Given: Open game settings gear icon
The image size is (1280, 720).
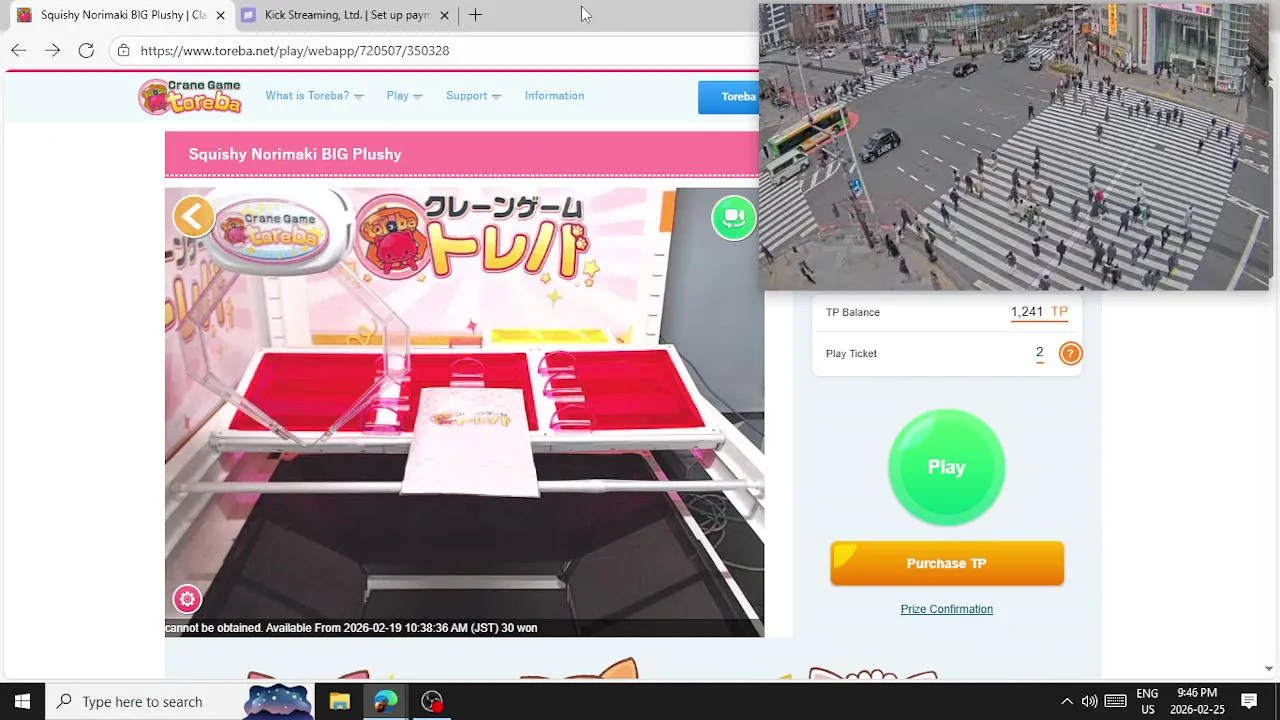Looking at the screenshot, I should click(x=187, y=599).
